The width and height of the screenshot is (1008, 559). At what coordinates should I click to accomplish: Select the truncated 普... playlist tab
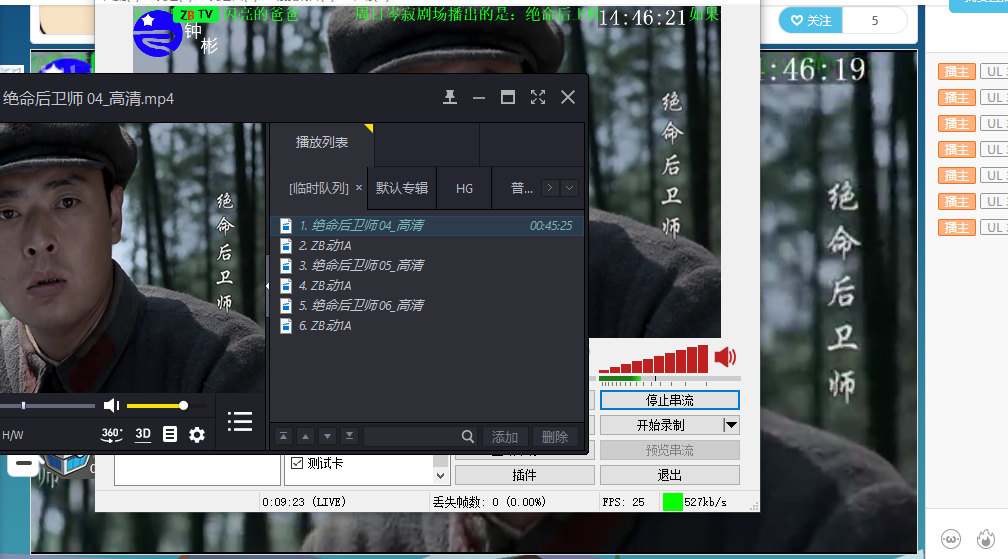click(521, 188)
